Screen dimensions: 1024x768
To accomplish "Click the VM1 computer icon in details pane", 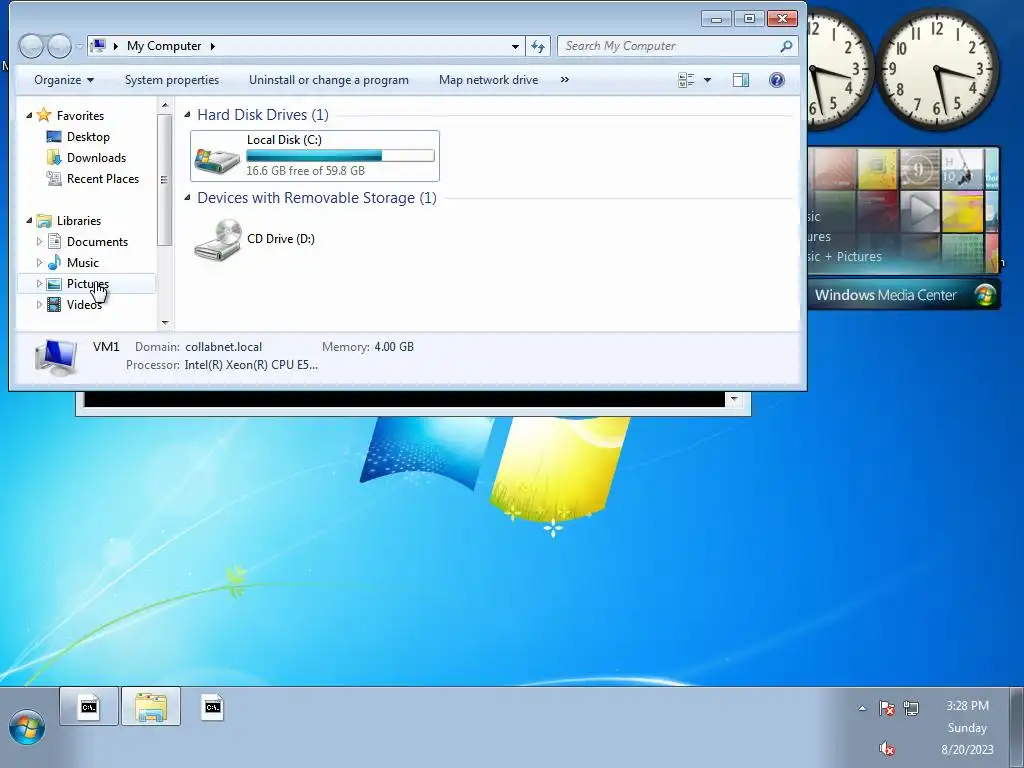I will [56, 357].
